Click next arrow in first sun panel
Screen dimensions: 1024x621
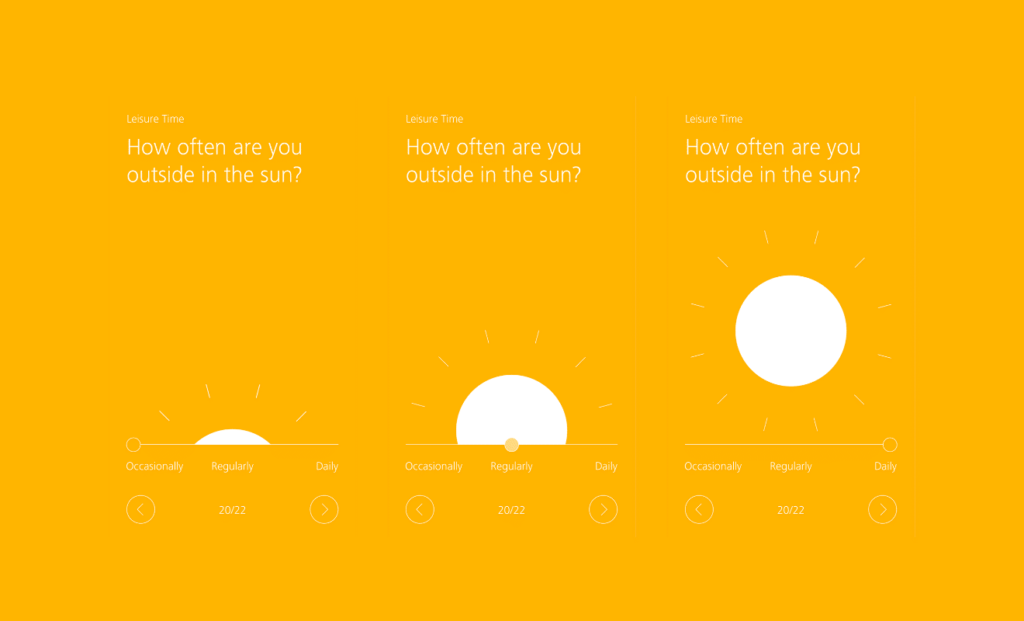[324, 509]
